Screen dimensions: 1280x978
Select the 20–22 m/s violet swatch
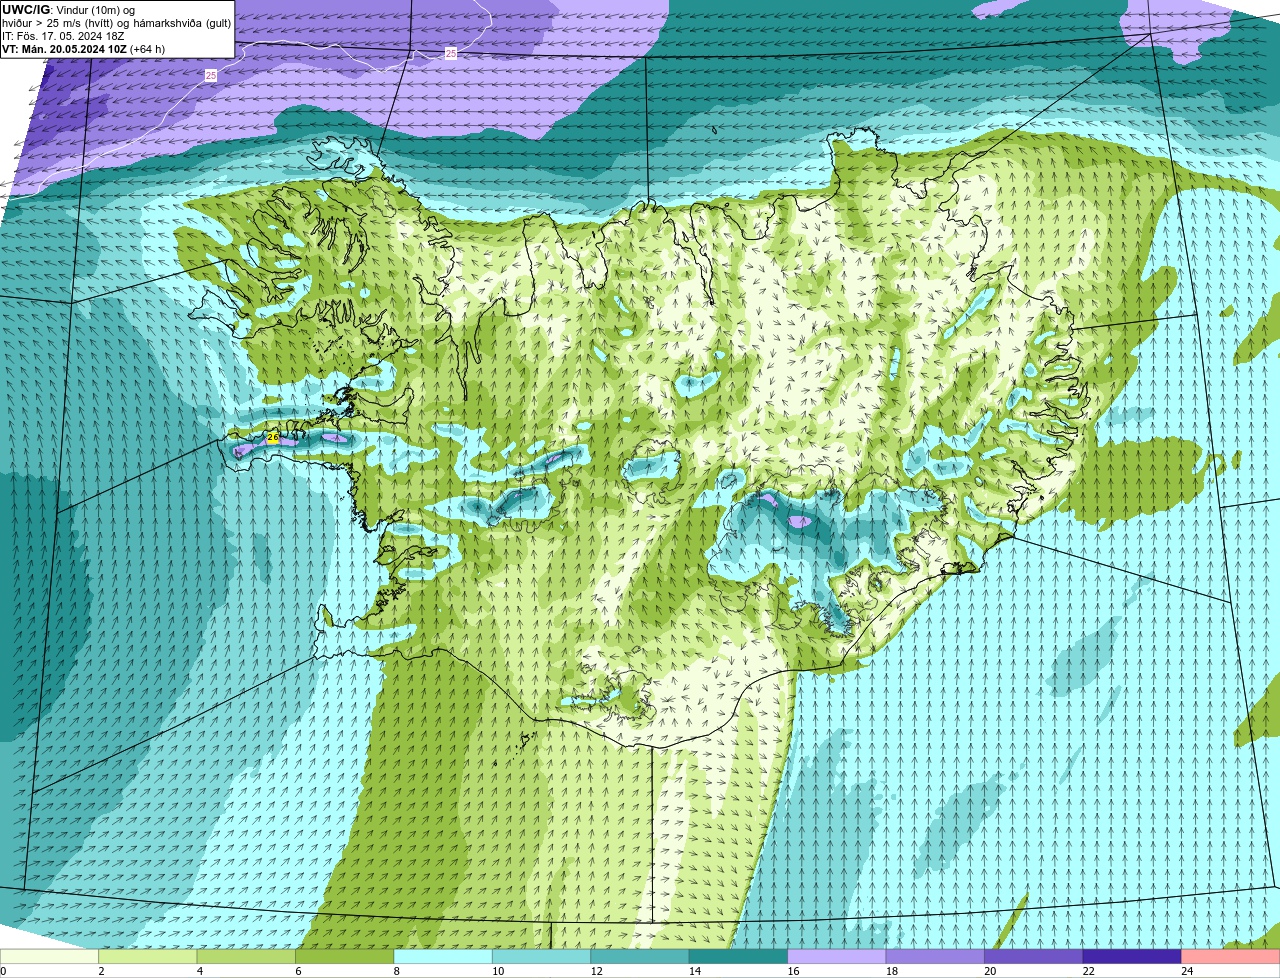[x=1033, y=957]
